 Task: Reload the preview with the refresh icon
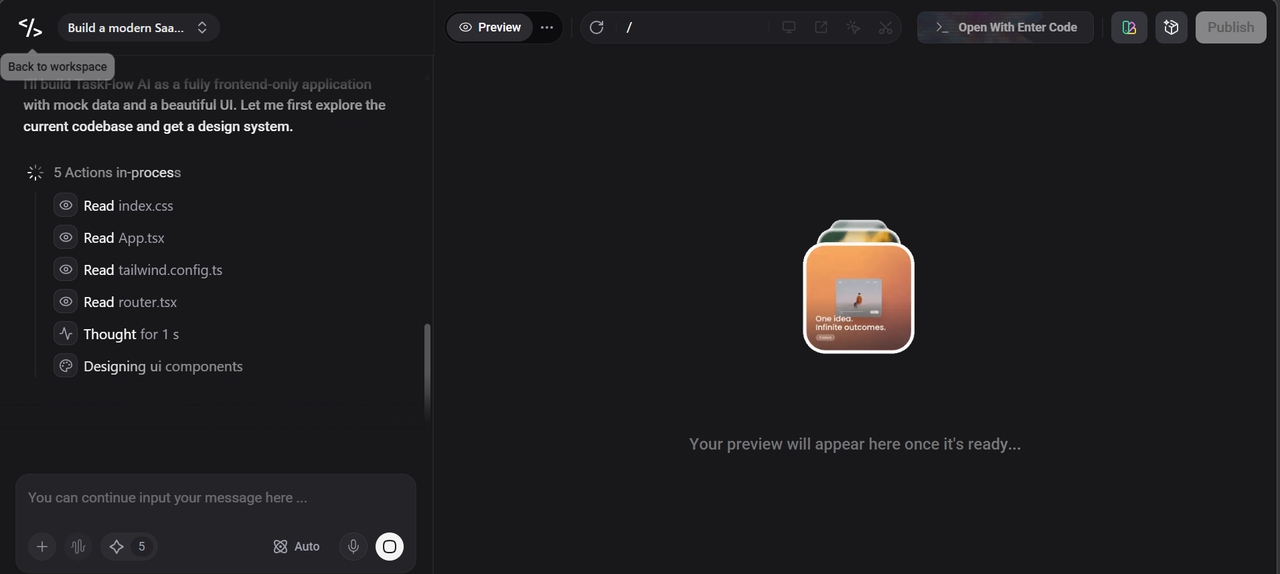pos(597,27)
